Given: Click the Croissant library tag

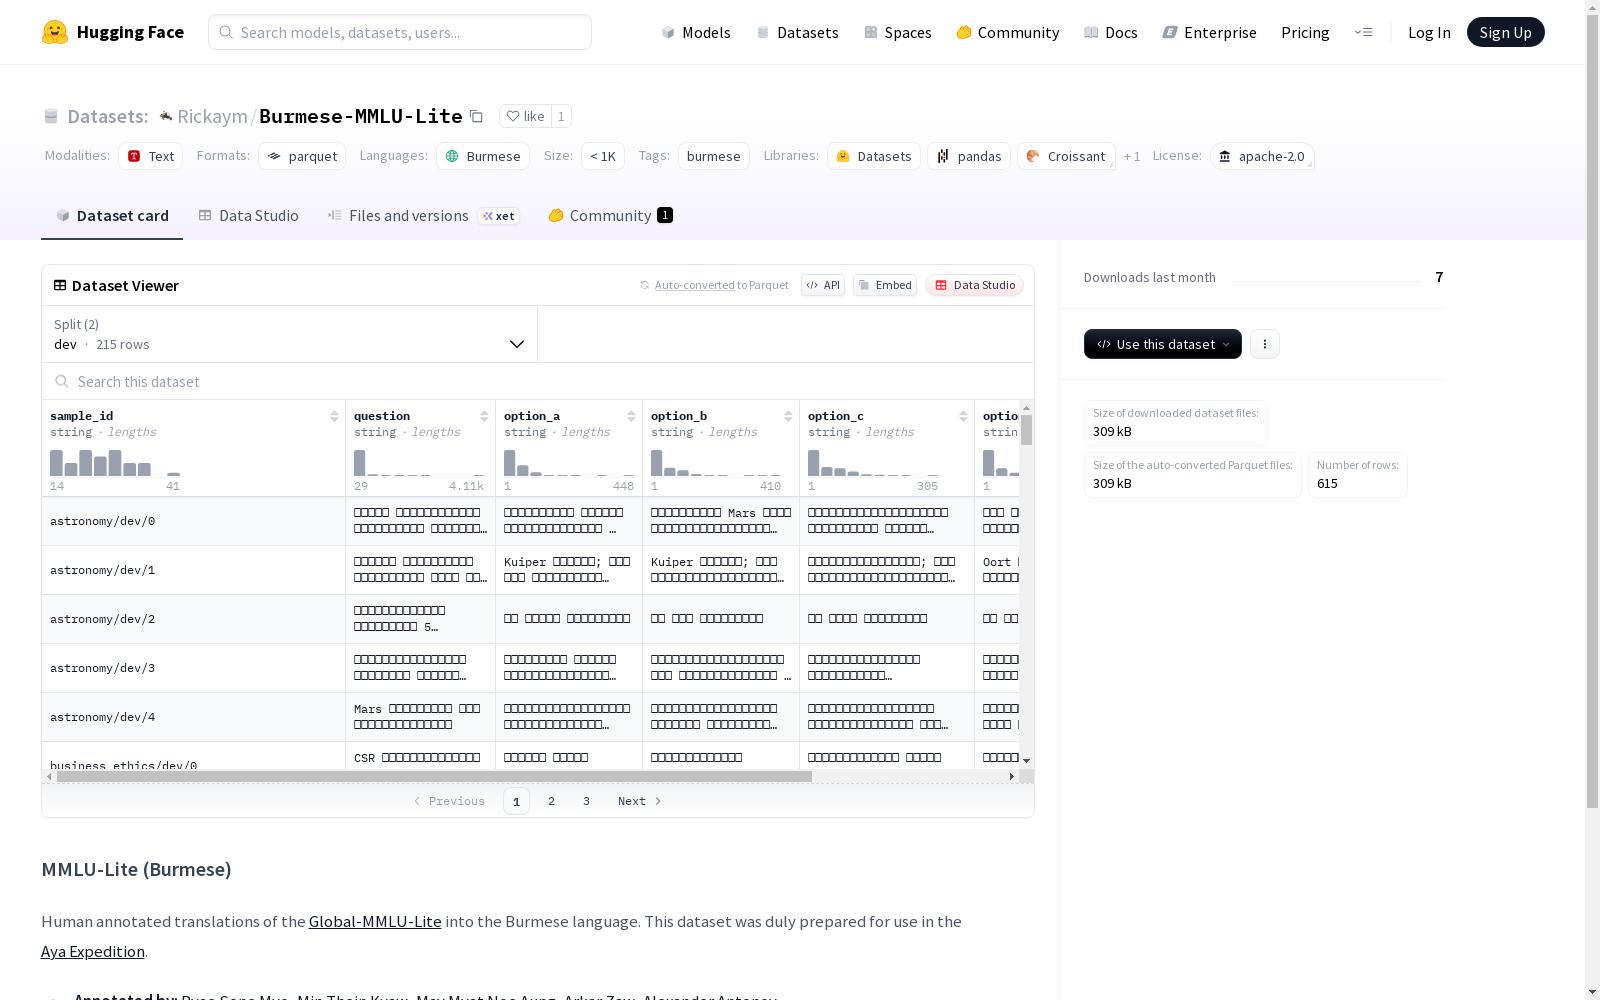Looking at the screenshot, I should coord(1066,156).
